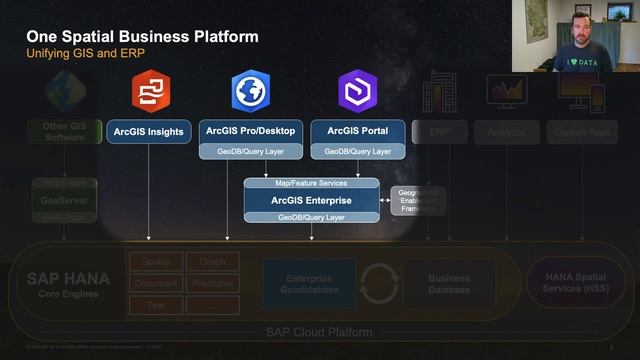Click the Unifying GIS and ERP subtitle
This screenshot has width=640, height=360.
tap(85, 53)
